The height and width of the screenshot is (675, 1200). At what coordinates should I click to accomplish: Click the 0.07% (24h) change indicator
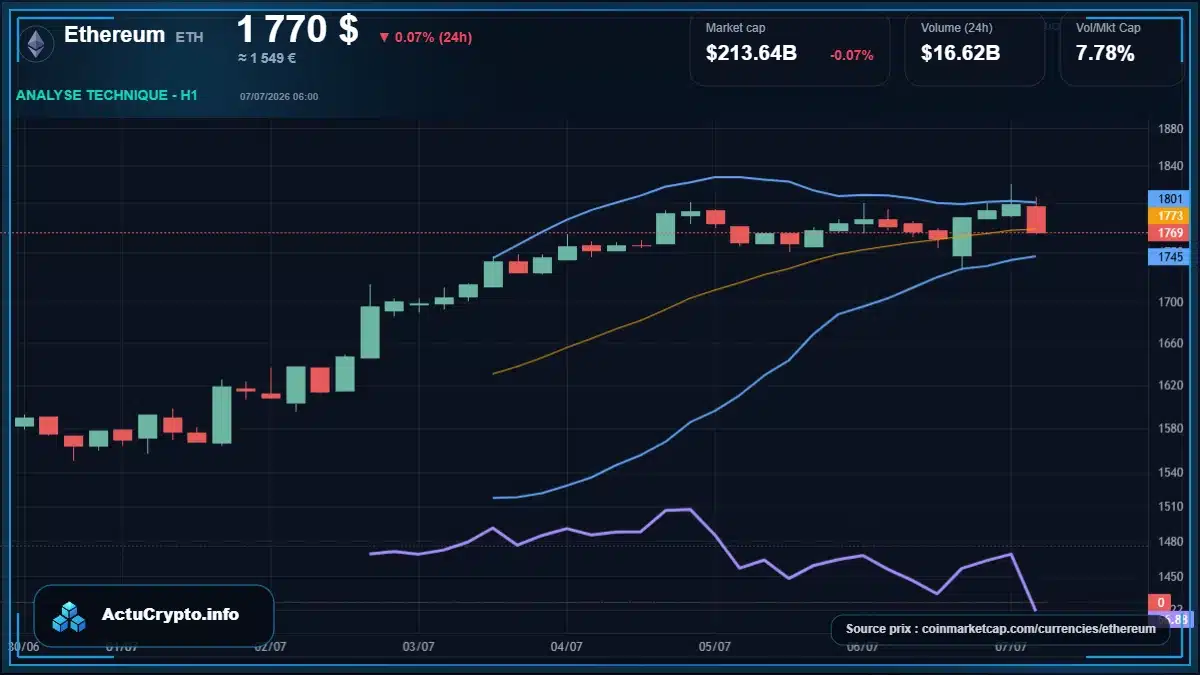[425, 37]
